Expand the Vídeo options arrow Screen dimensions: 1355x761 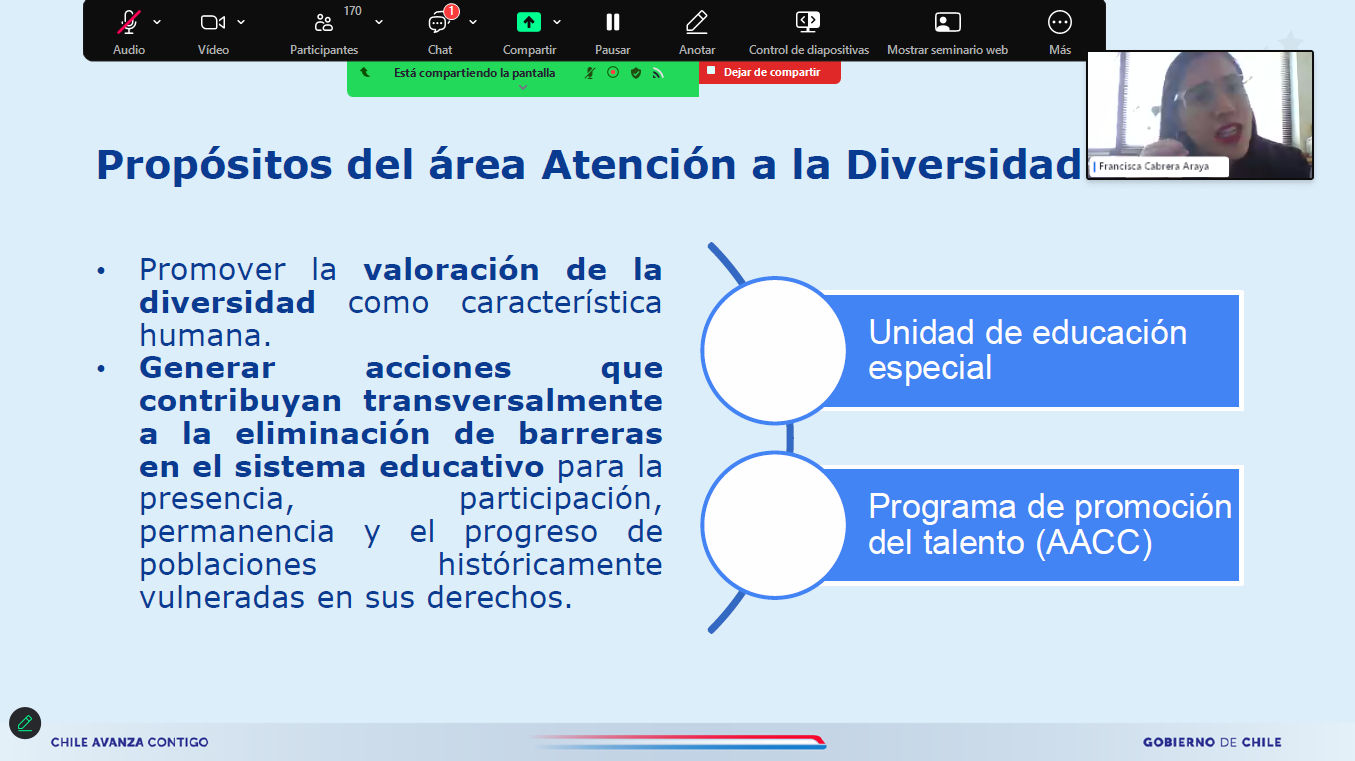[x=241, y=22]
